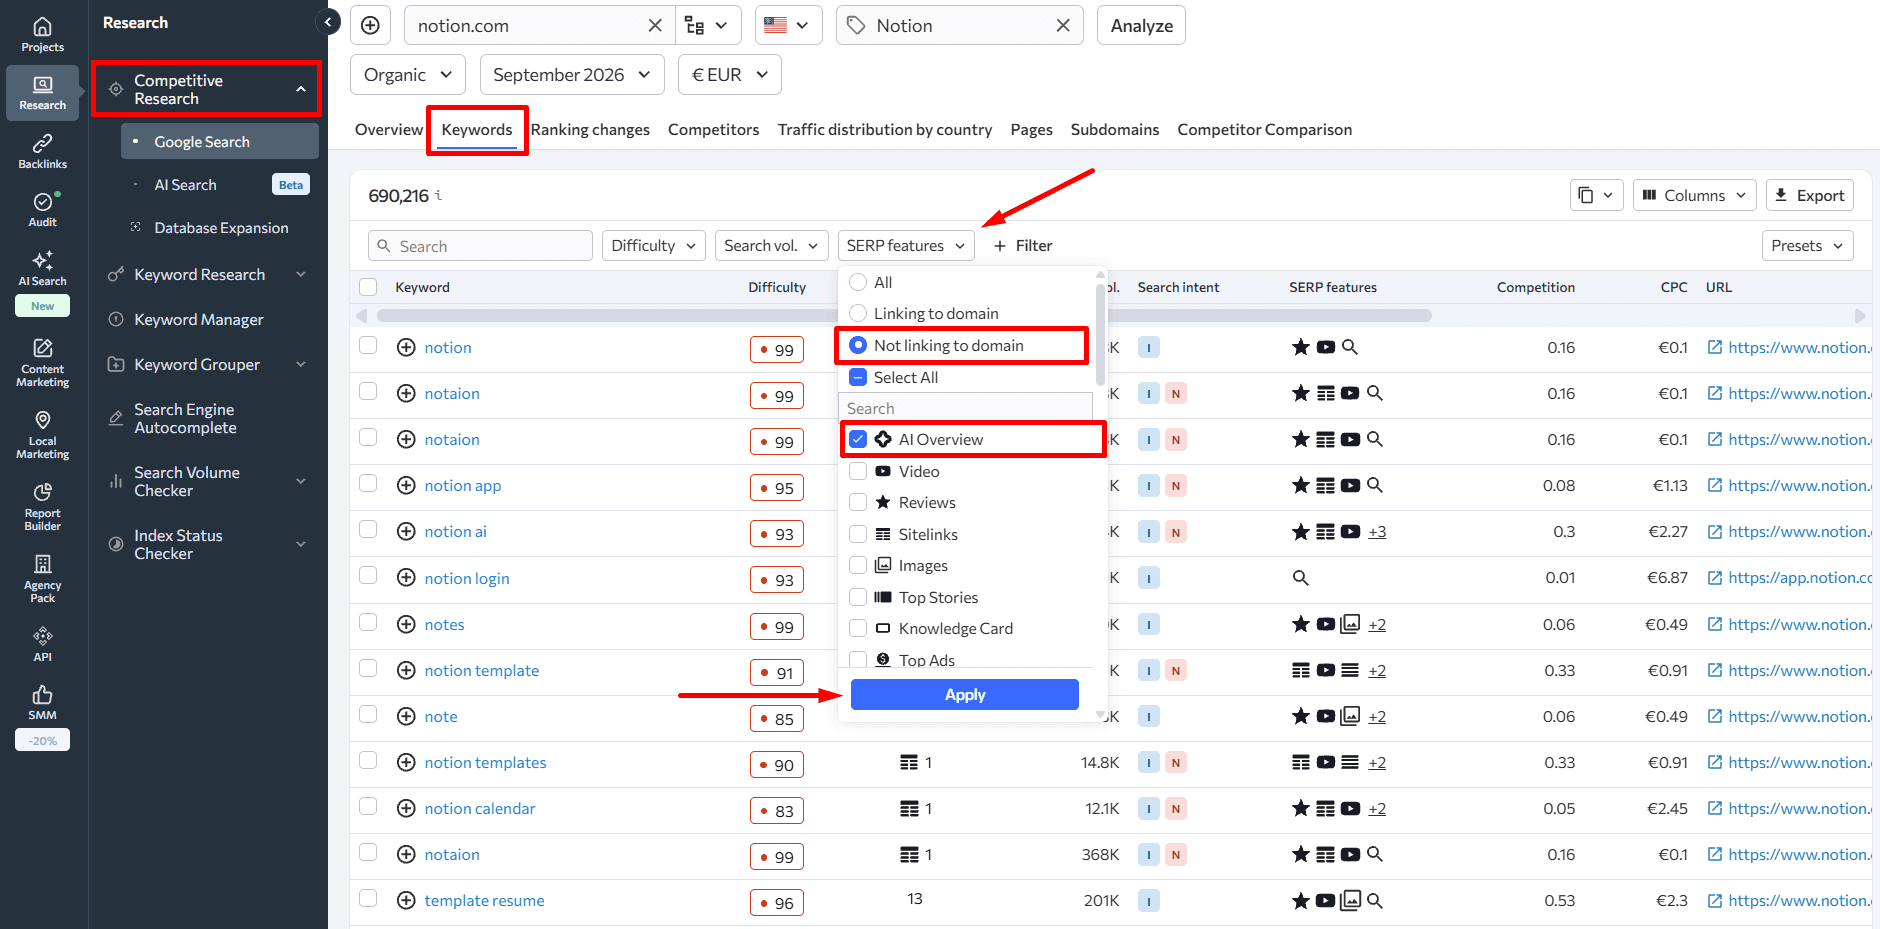Open external link icon for notion login URL
1880x929 pixels.
[x=1714, y=577]
